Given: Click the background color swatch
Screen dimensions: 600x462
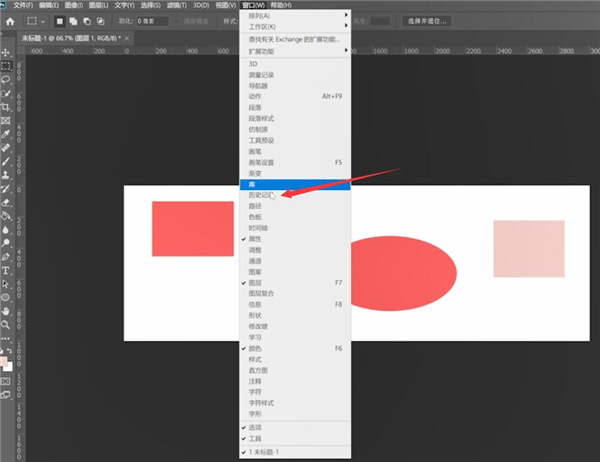Looking at the screenshot, I should click(x=9, y=367).
